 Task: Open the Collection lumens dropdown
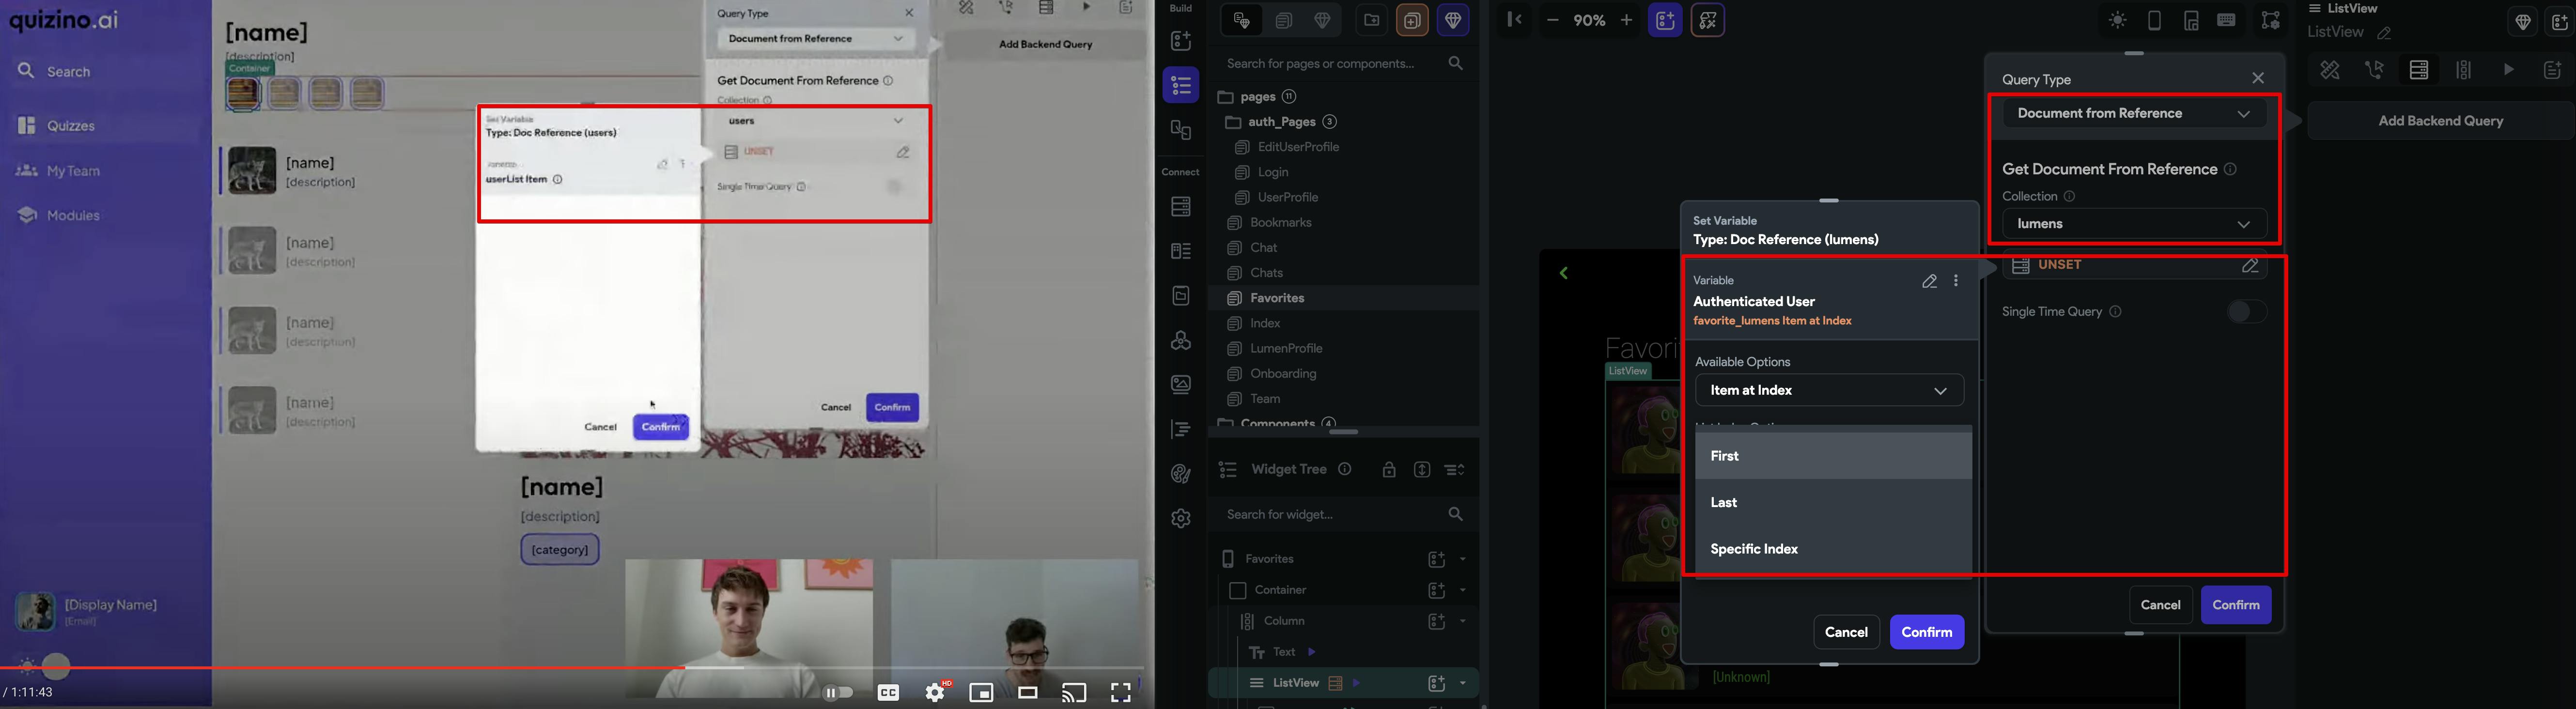click(2134, 224)
